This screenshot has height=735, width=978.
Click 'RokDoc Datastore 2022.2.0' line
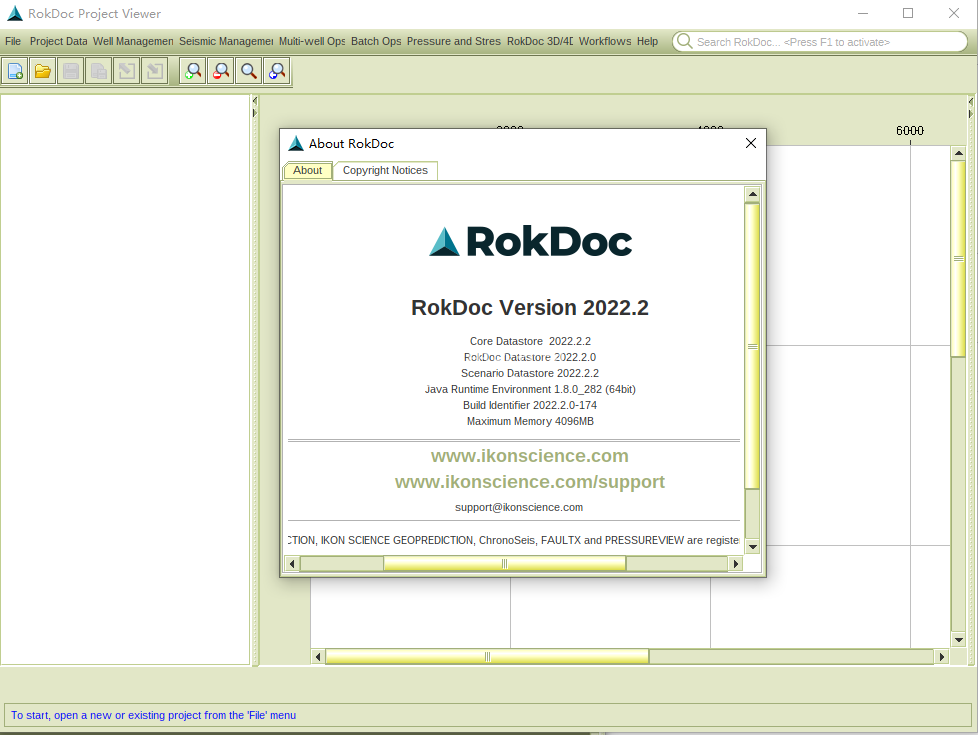pos(530,357)
